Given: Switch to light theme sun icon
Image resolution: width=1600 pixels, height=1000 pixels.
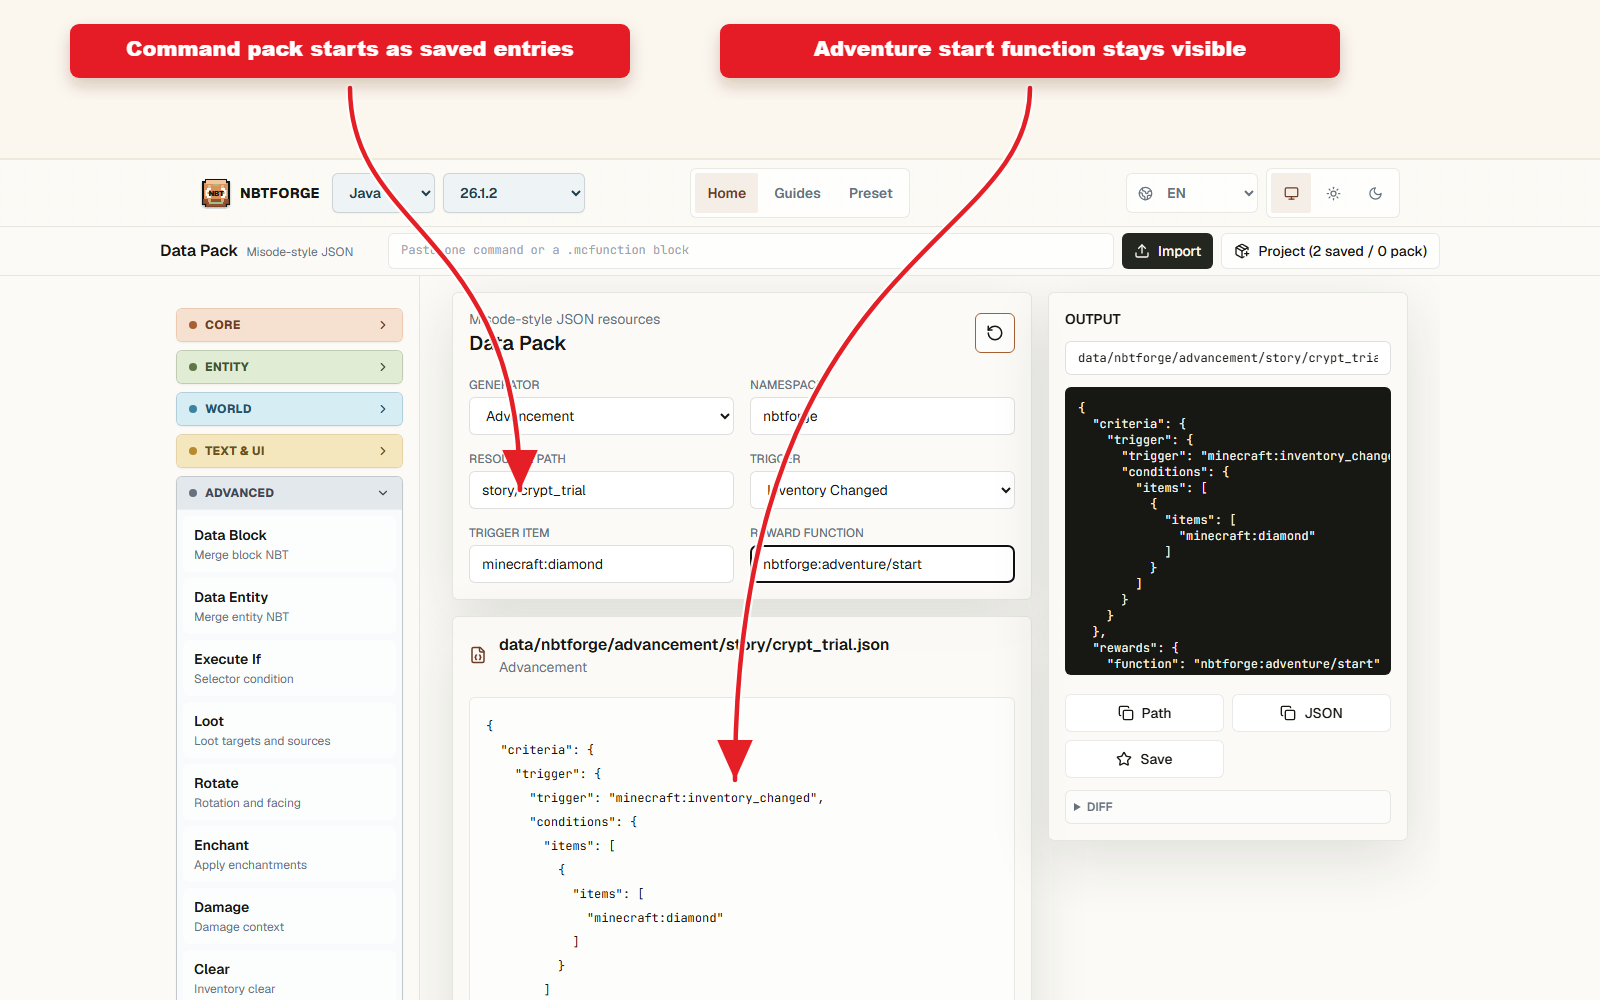Looking at the screenshot, I should pos(1333,193).
